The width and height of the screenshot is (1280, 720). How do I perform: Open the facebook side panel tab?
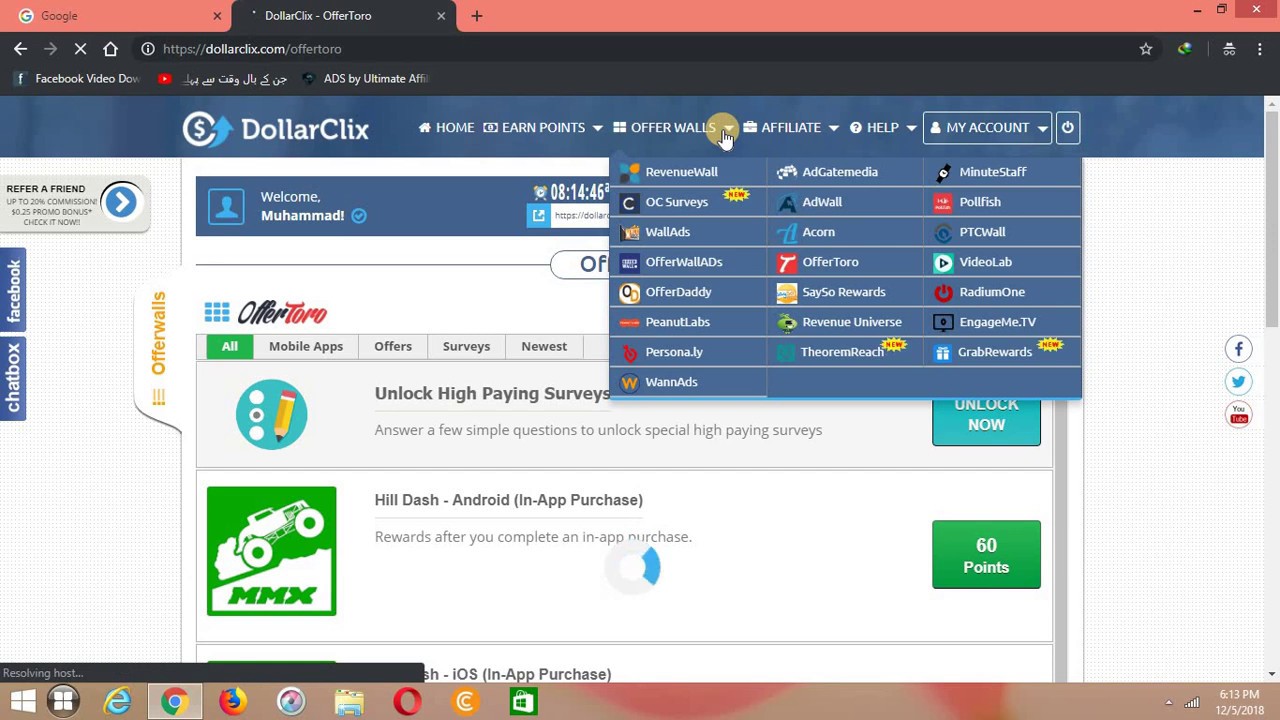click(x=13, y=290)
